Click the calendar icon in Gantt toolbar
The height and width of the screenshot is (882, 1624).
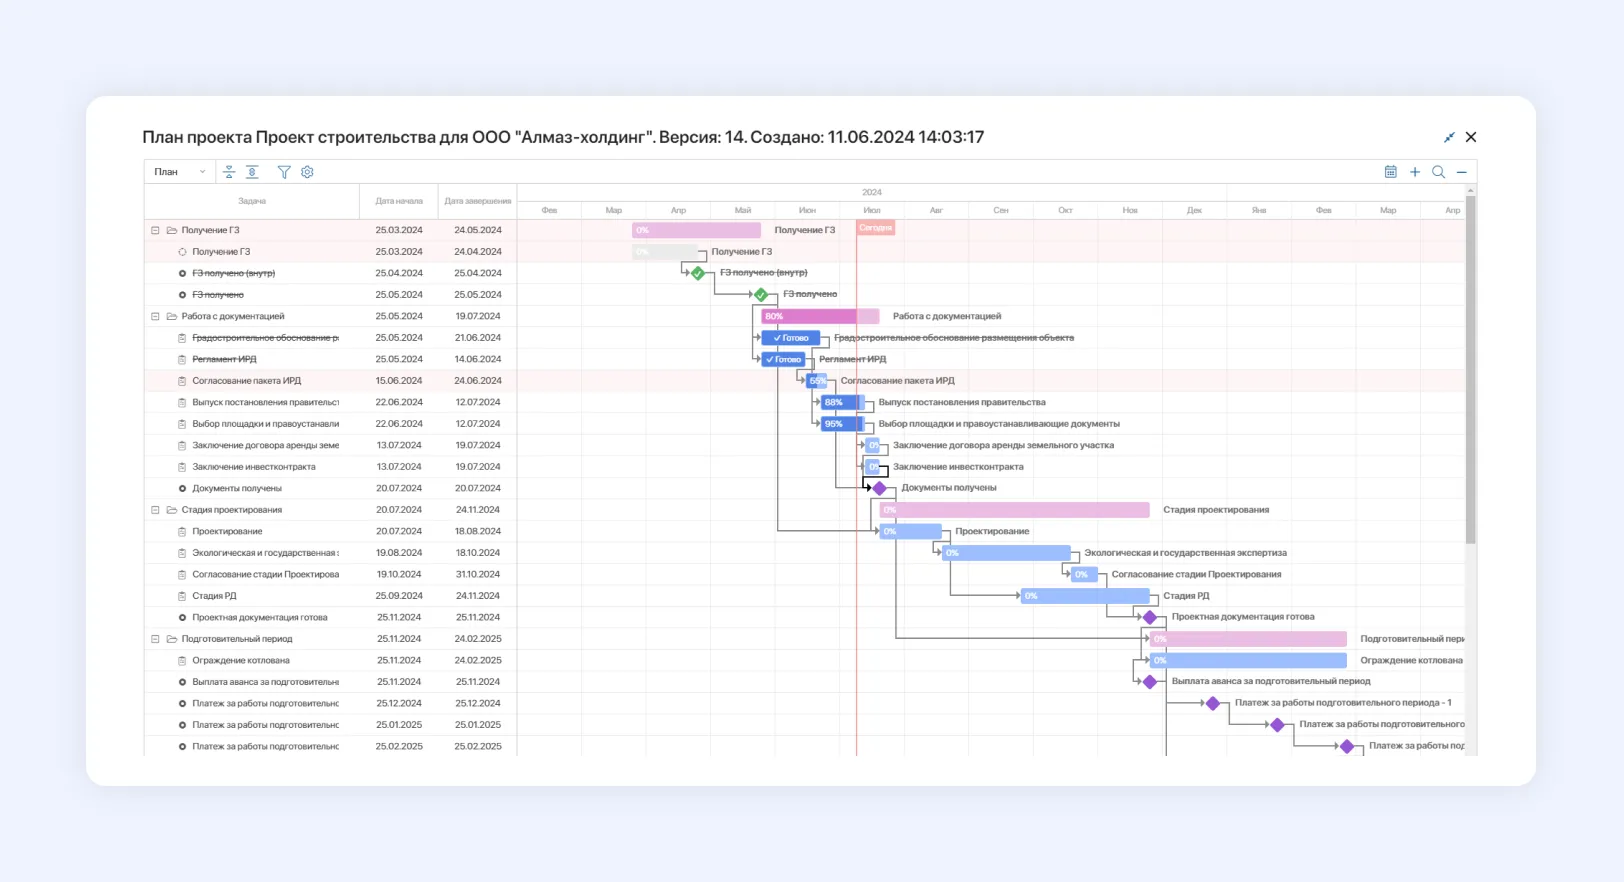pyautogui.click(x=1390, y=172)
